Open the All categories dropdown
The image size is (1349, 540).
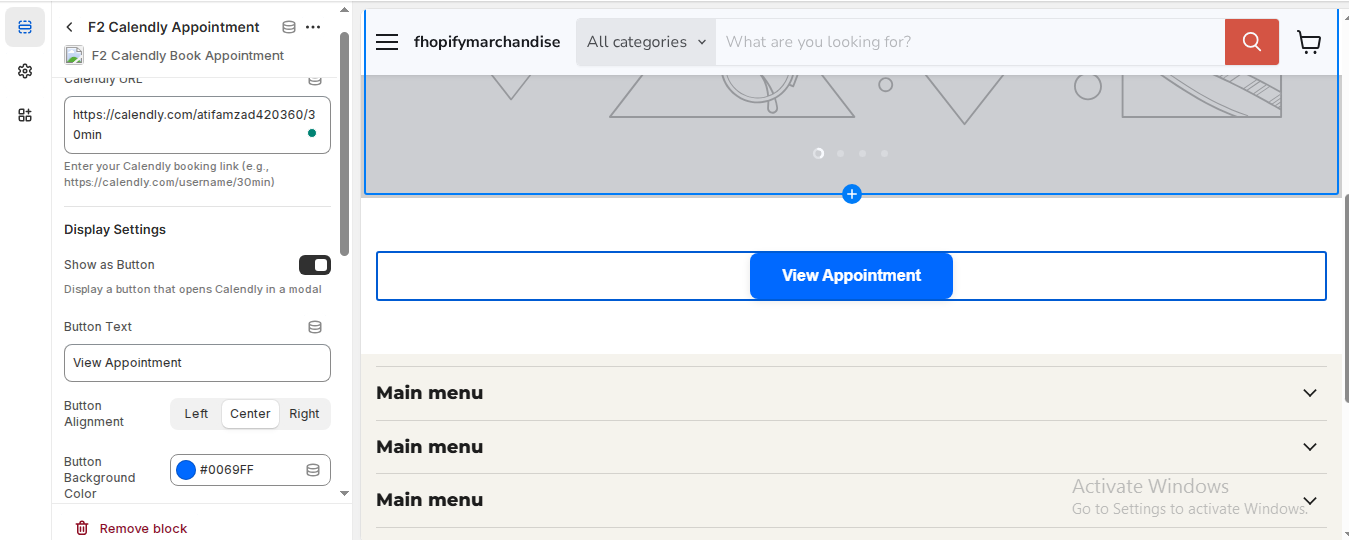646,42
